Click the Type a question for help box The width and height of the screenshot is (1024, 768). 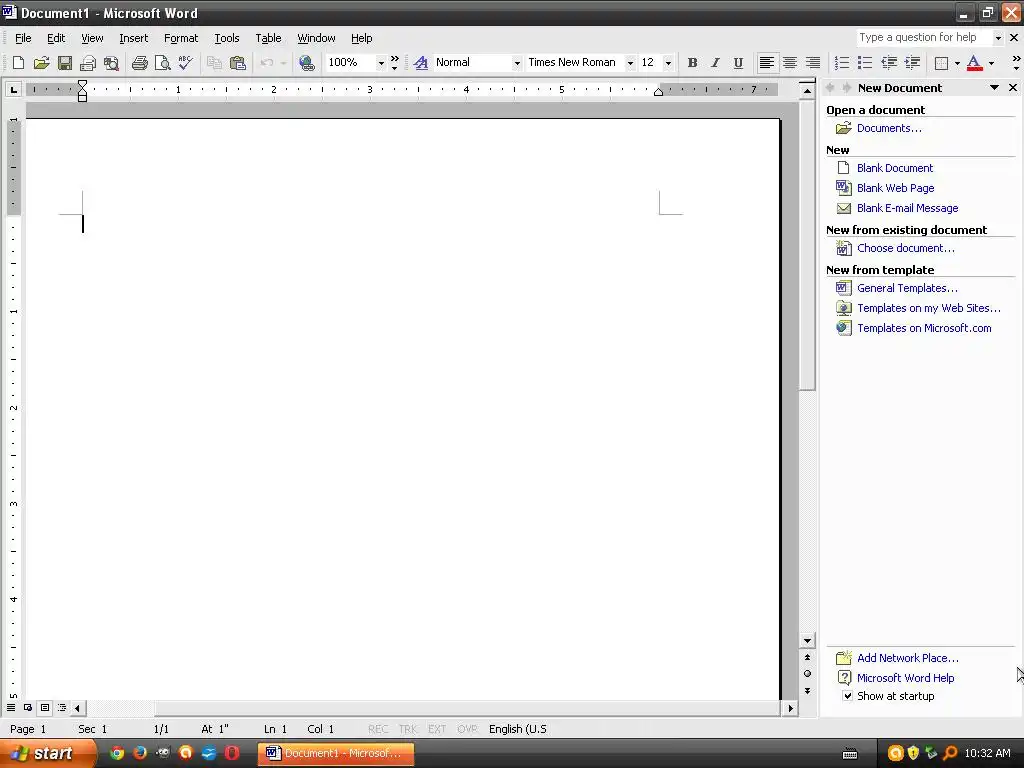click(x=923, y=37)
